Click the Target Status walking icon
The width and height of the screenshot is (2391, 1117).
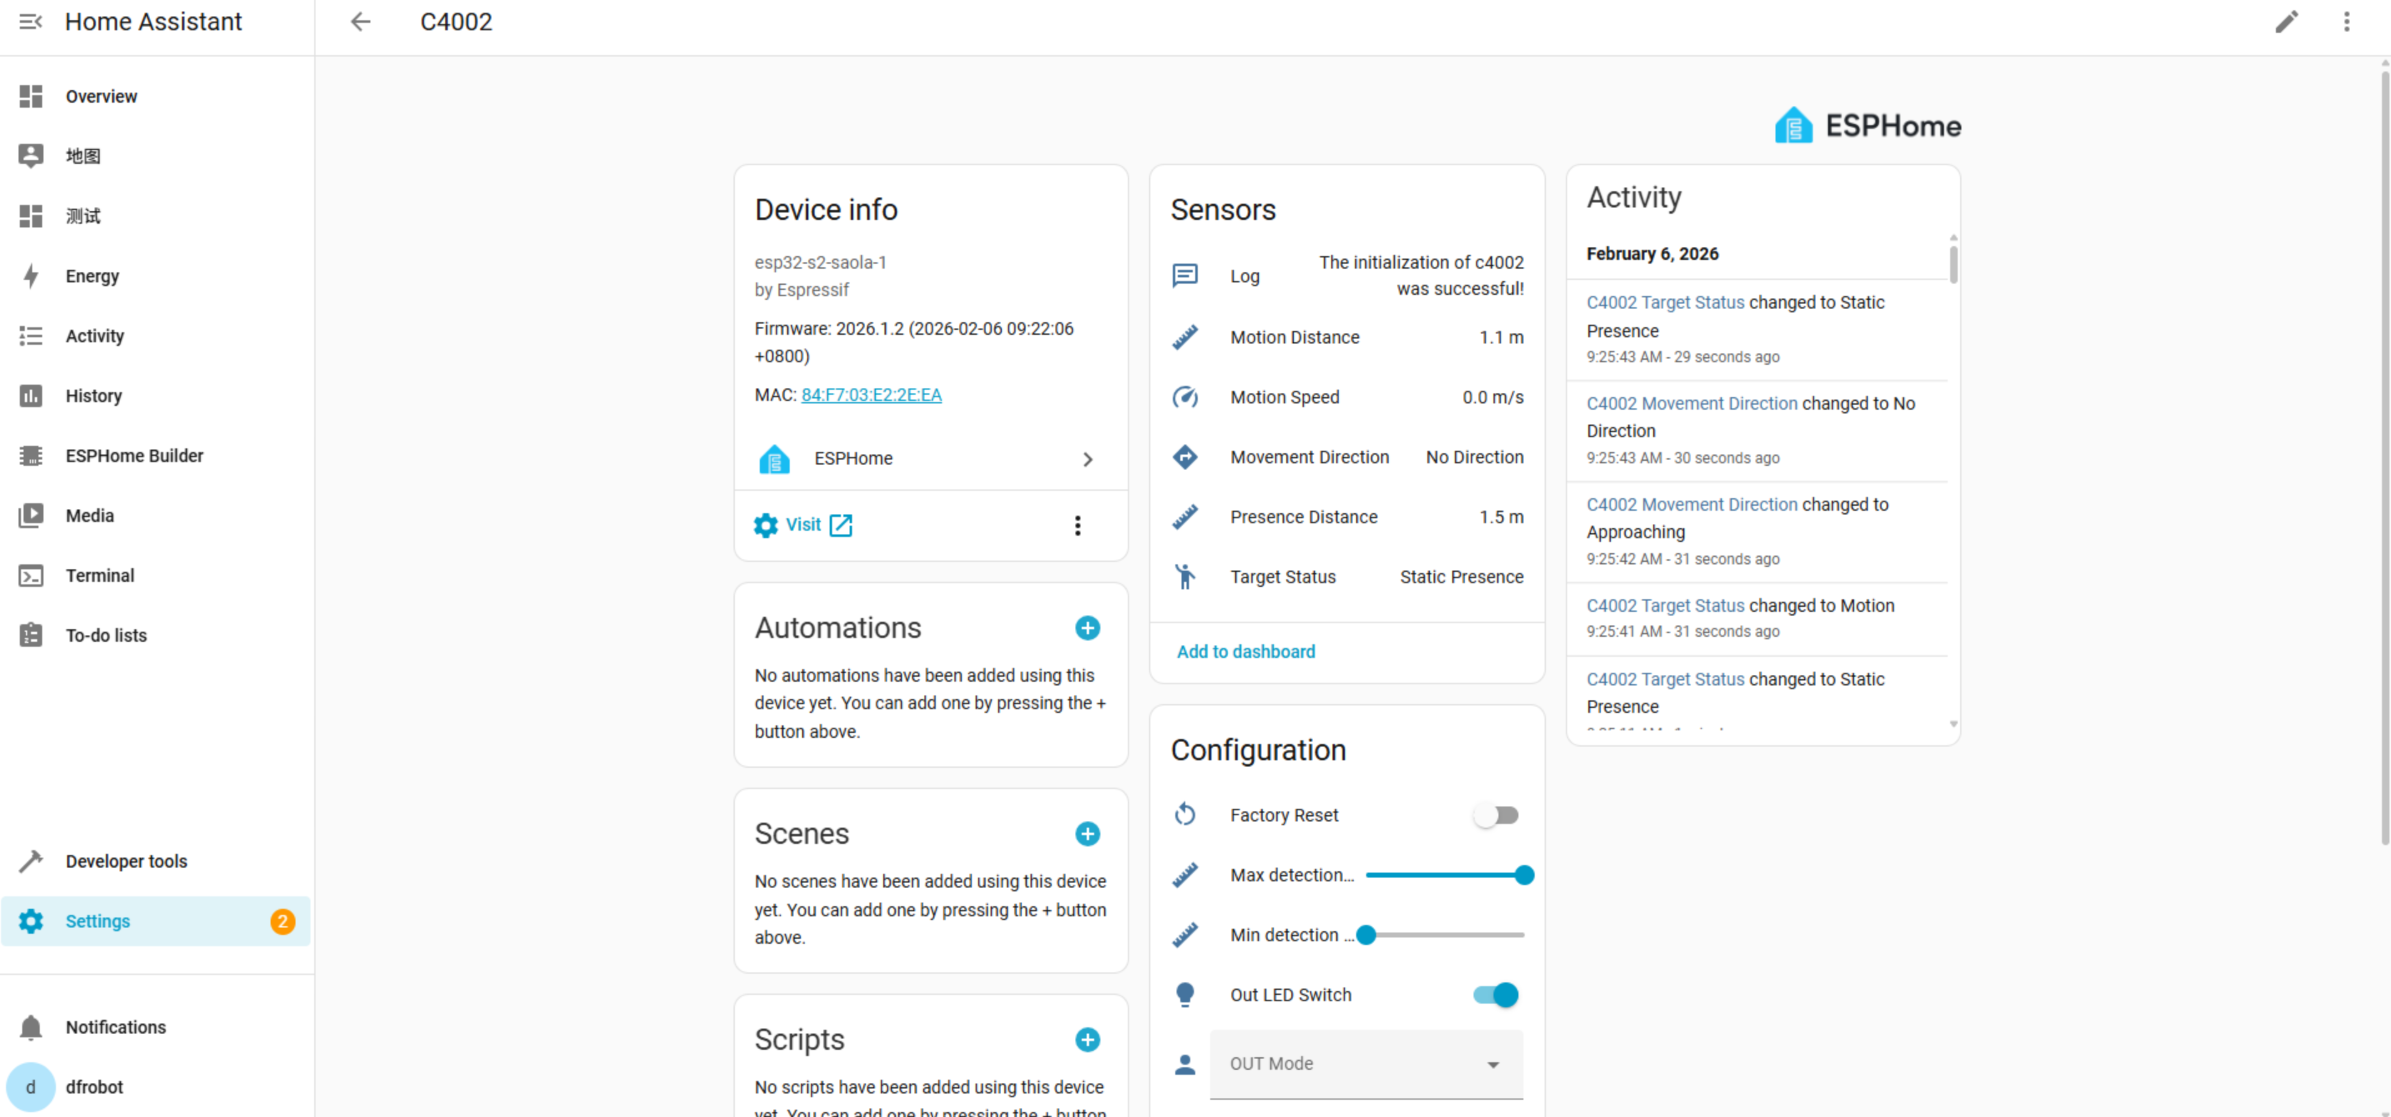1185,577
